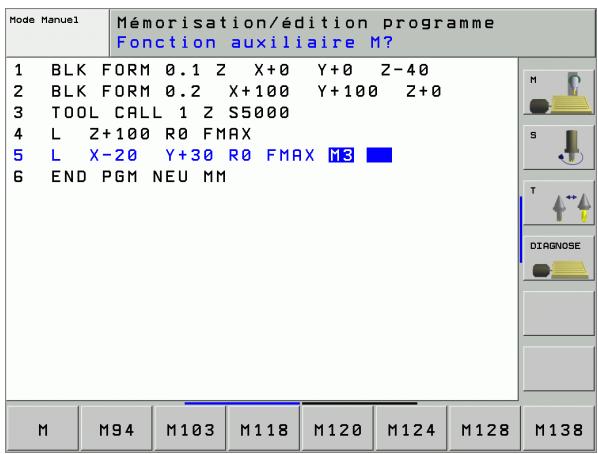The image size is (598, 454).
Task: Select line 2 BLK FORM 0.2
Action: pos(227,92)
